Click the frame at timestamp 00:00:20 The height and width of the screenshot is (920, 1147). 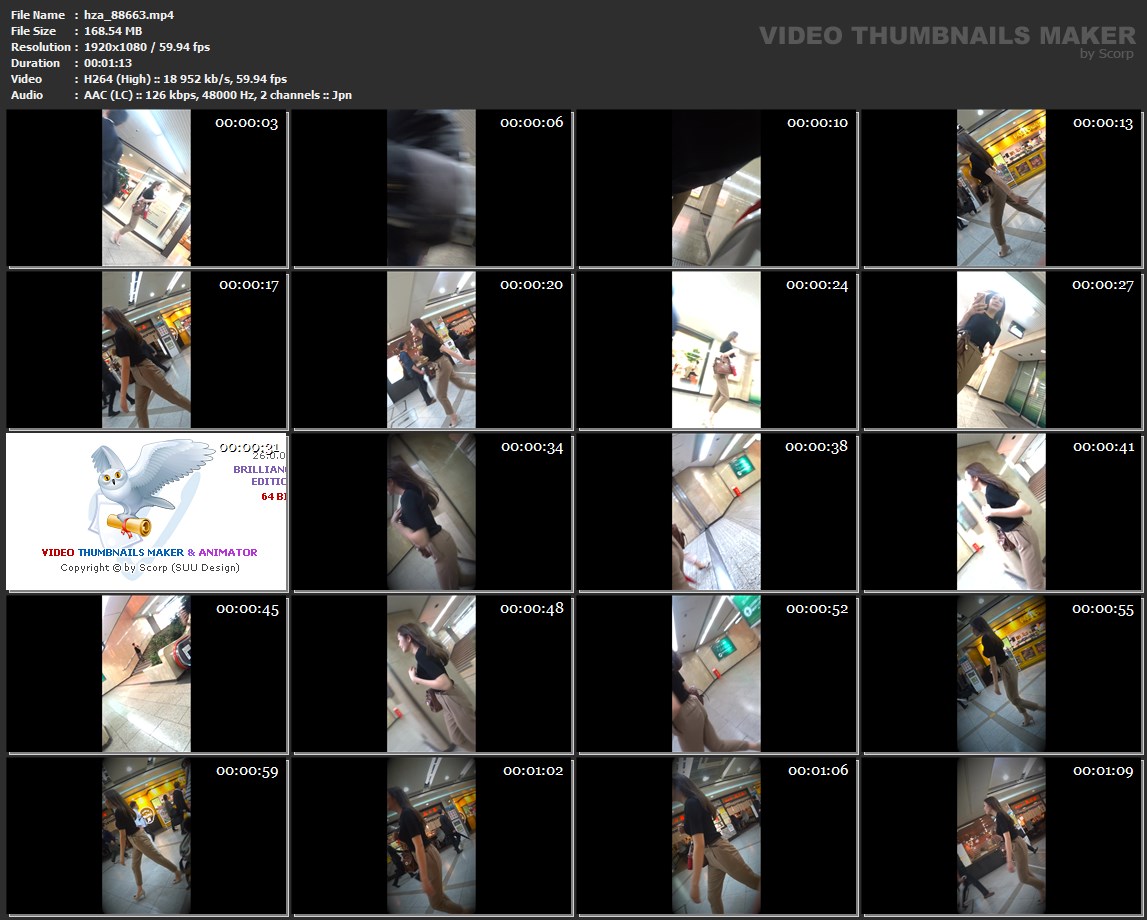coord(431,350)
